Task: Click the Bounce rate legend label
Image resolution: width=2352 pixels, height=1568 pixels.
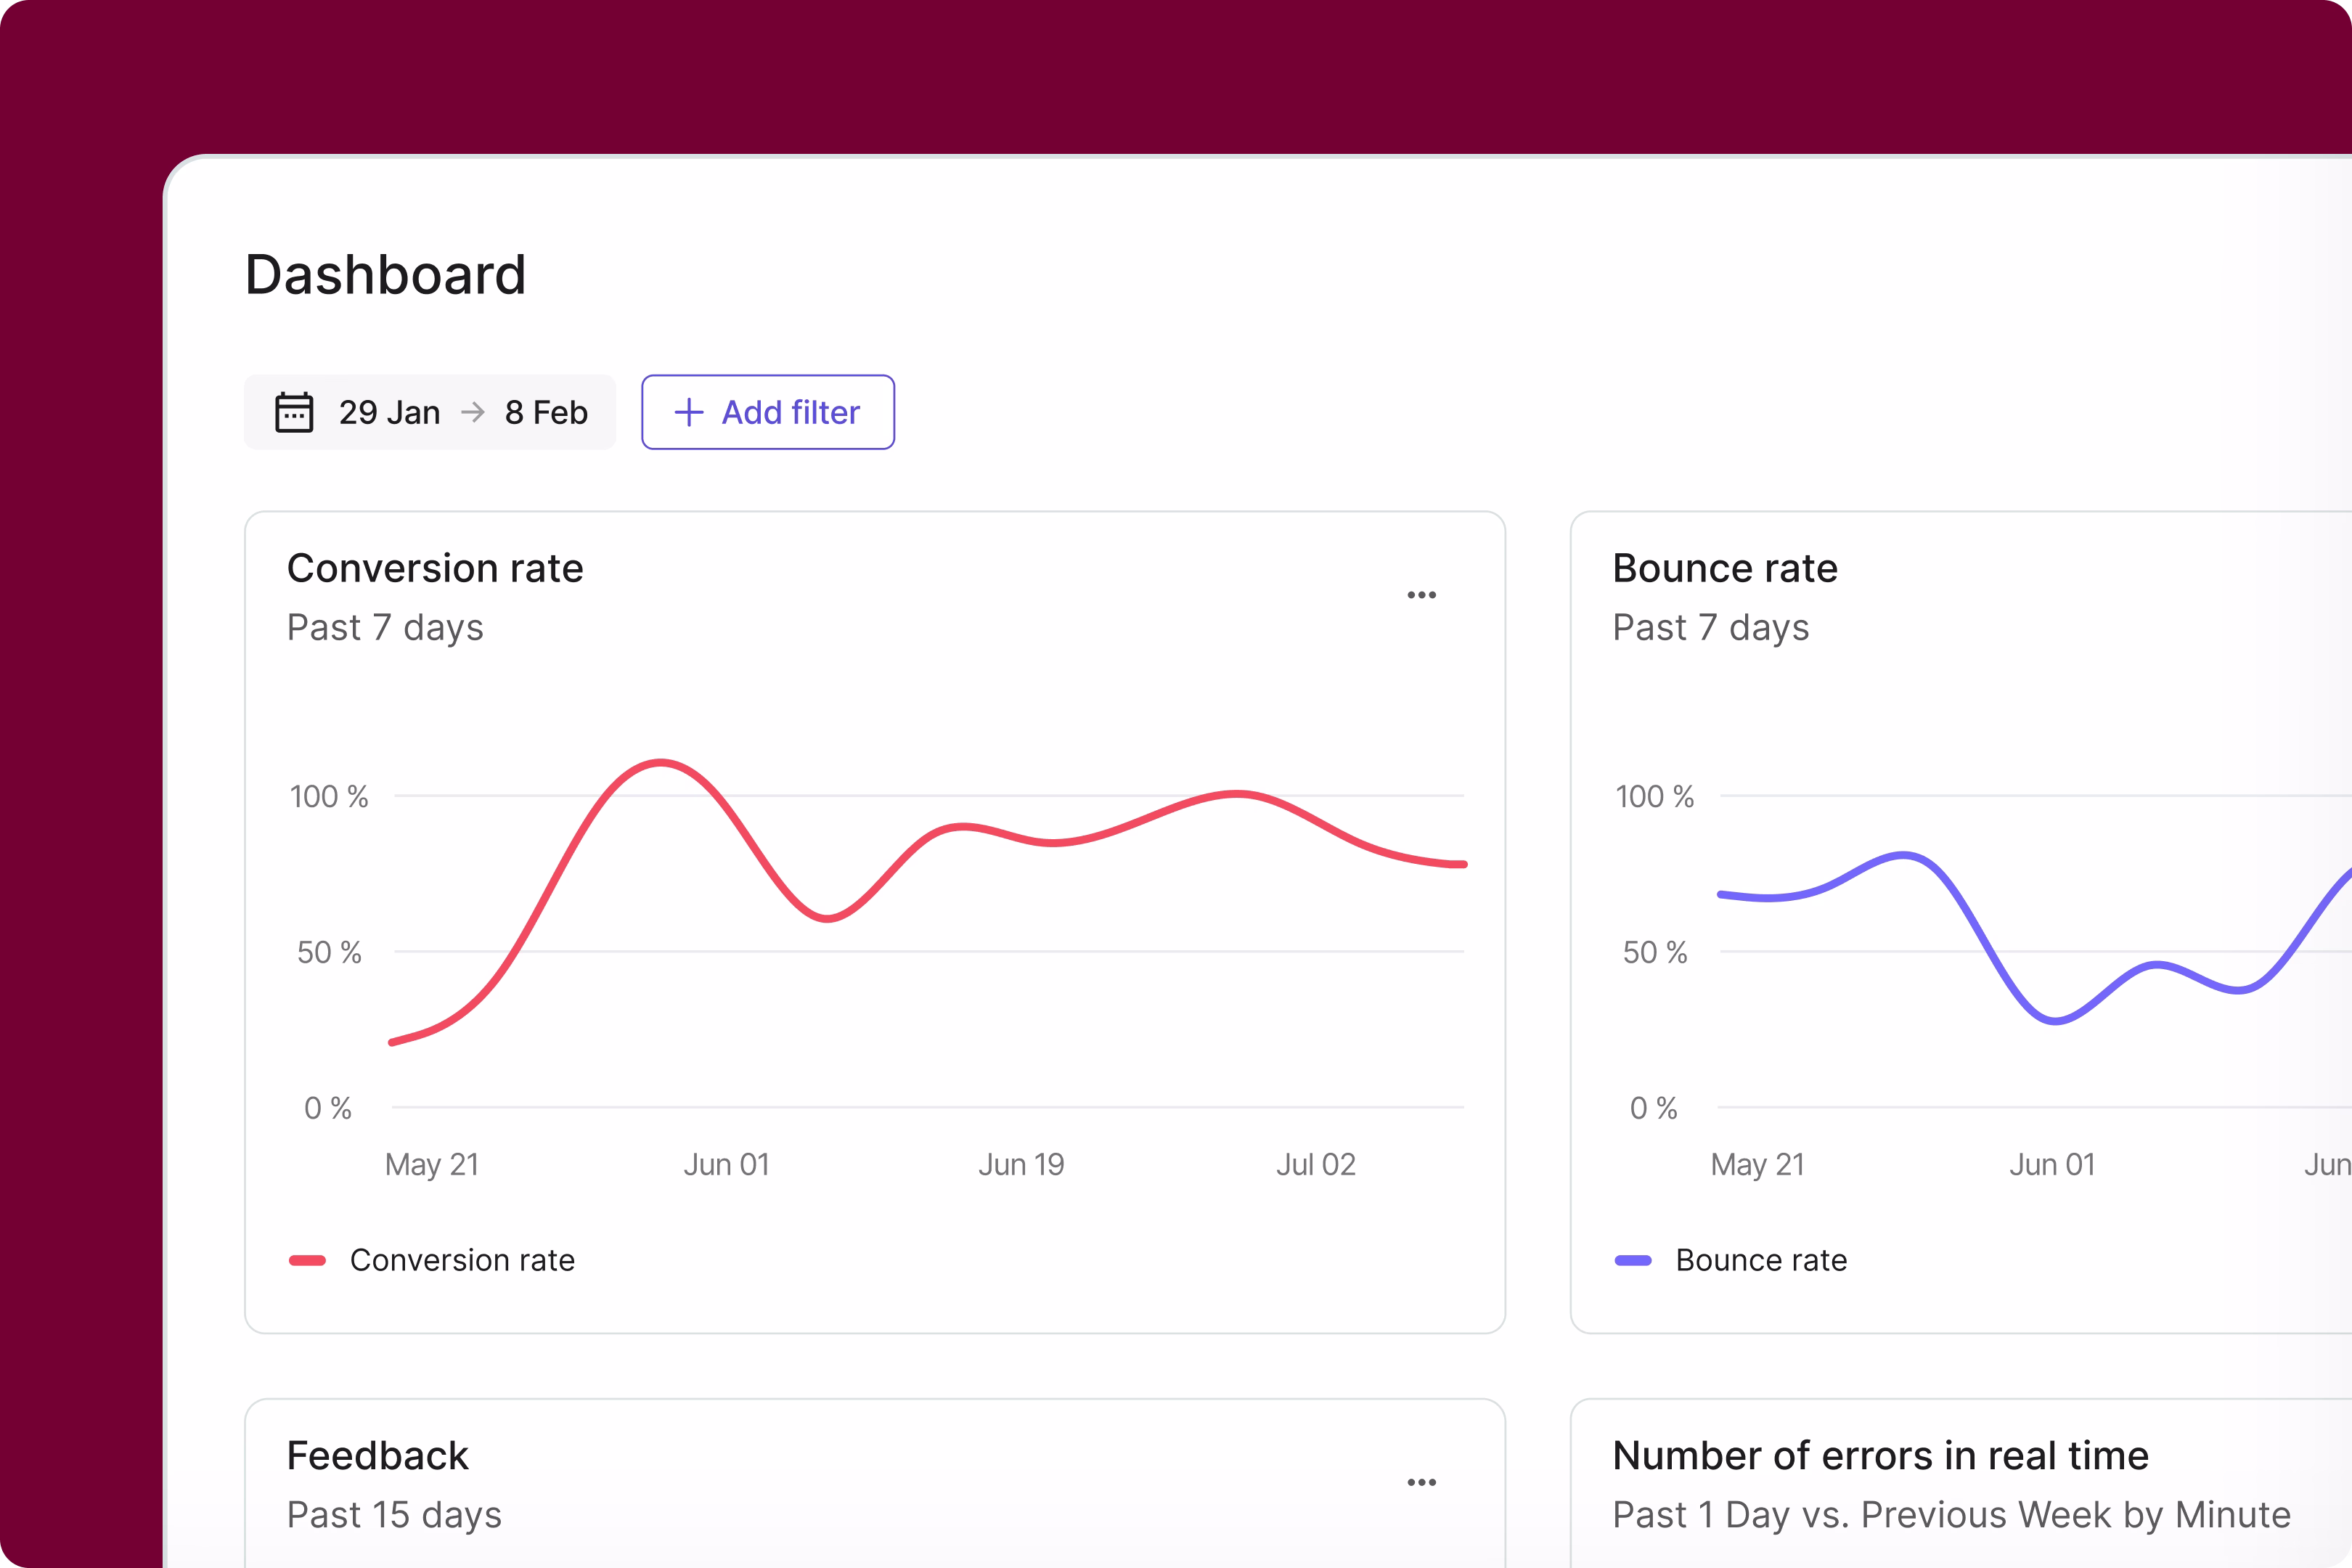Action: click(1761, 1260)
